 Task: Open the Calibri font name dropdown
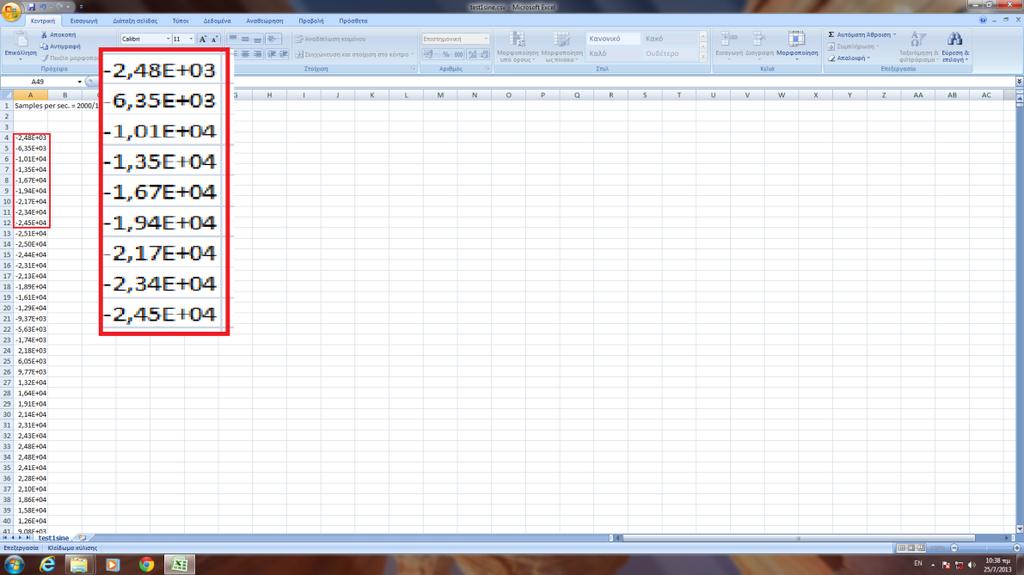(x=168, y=39)
